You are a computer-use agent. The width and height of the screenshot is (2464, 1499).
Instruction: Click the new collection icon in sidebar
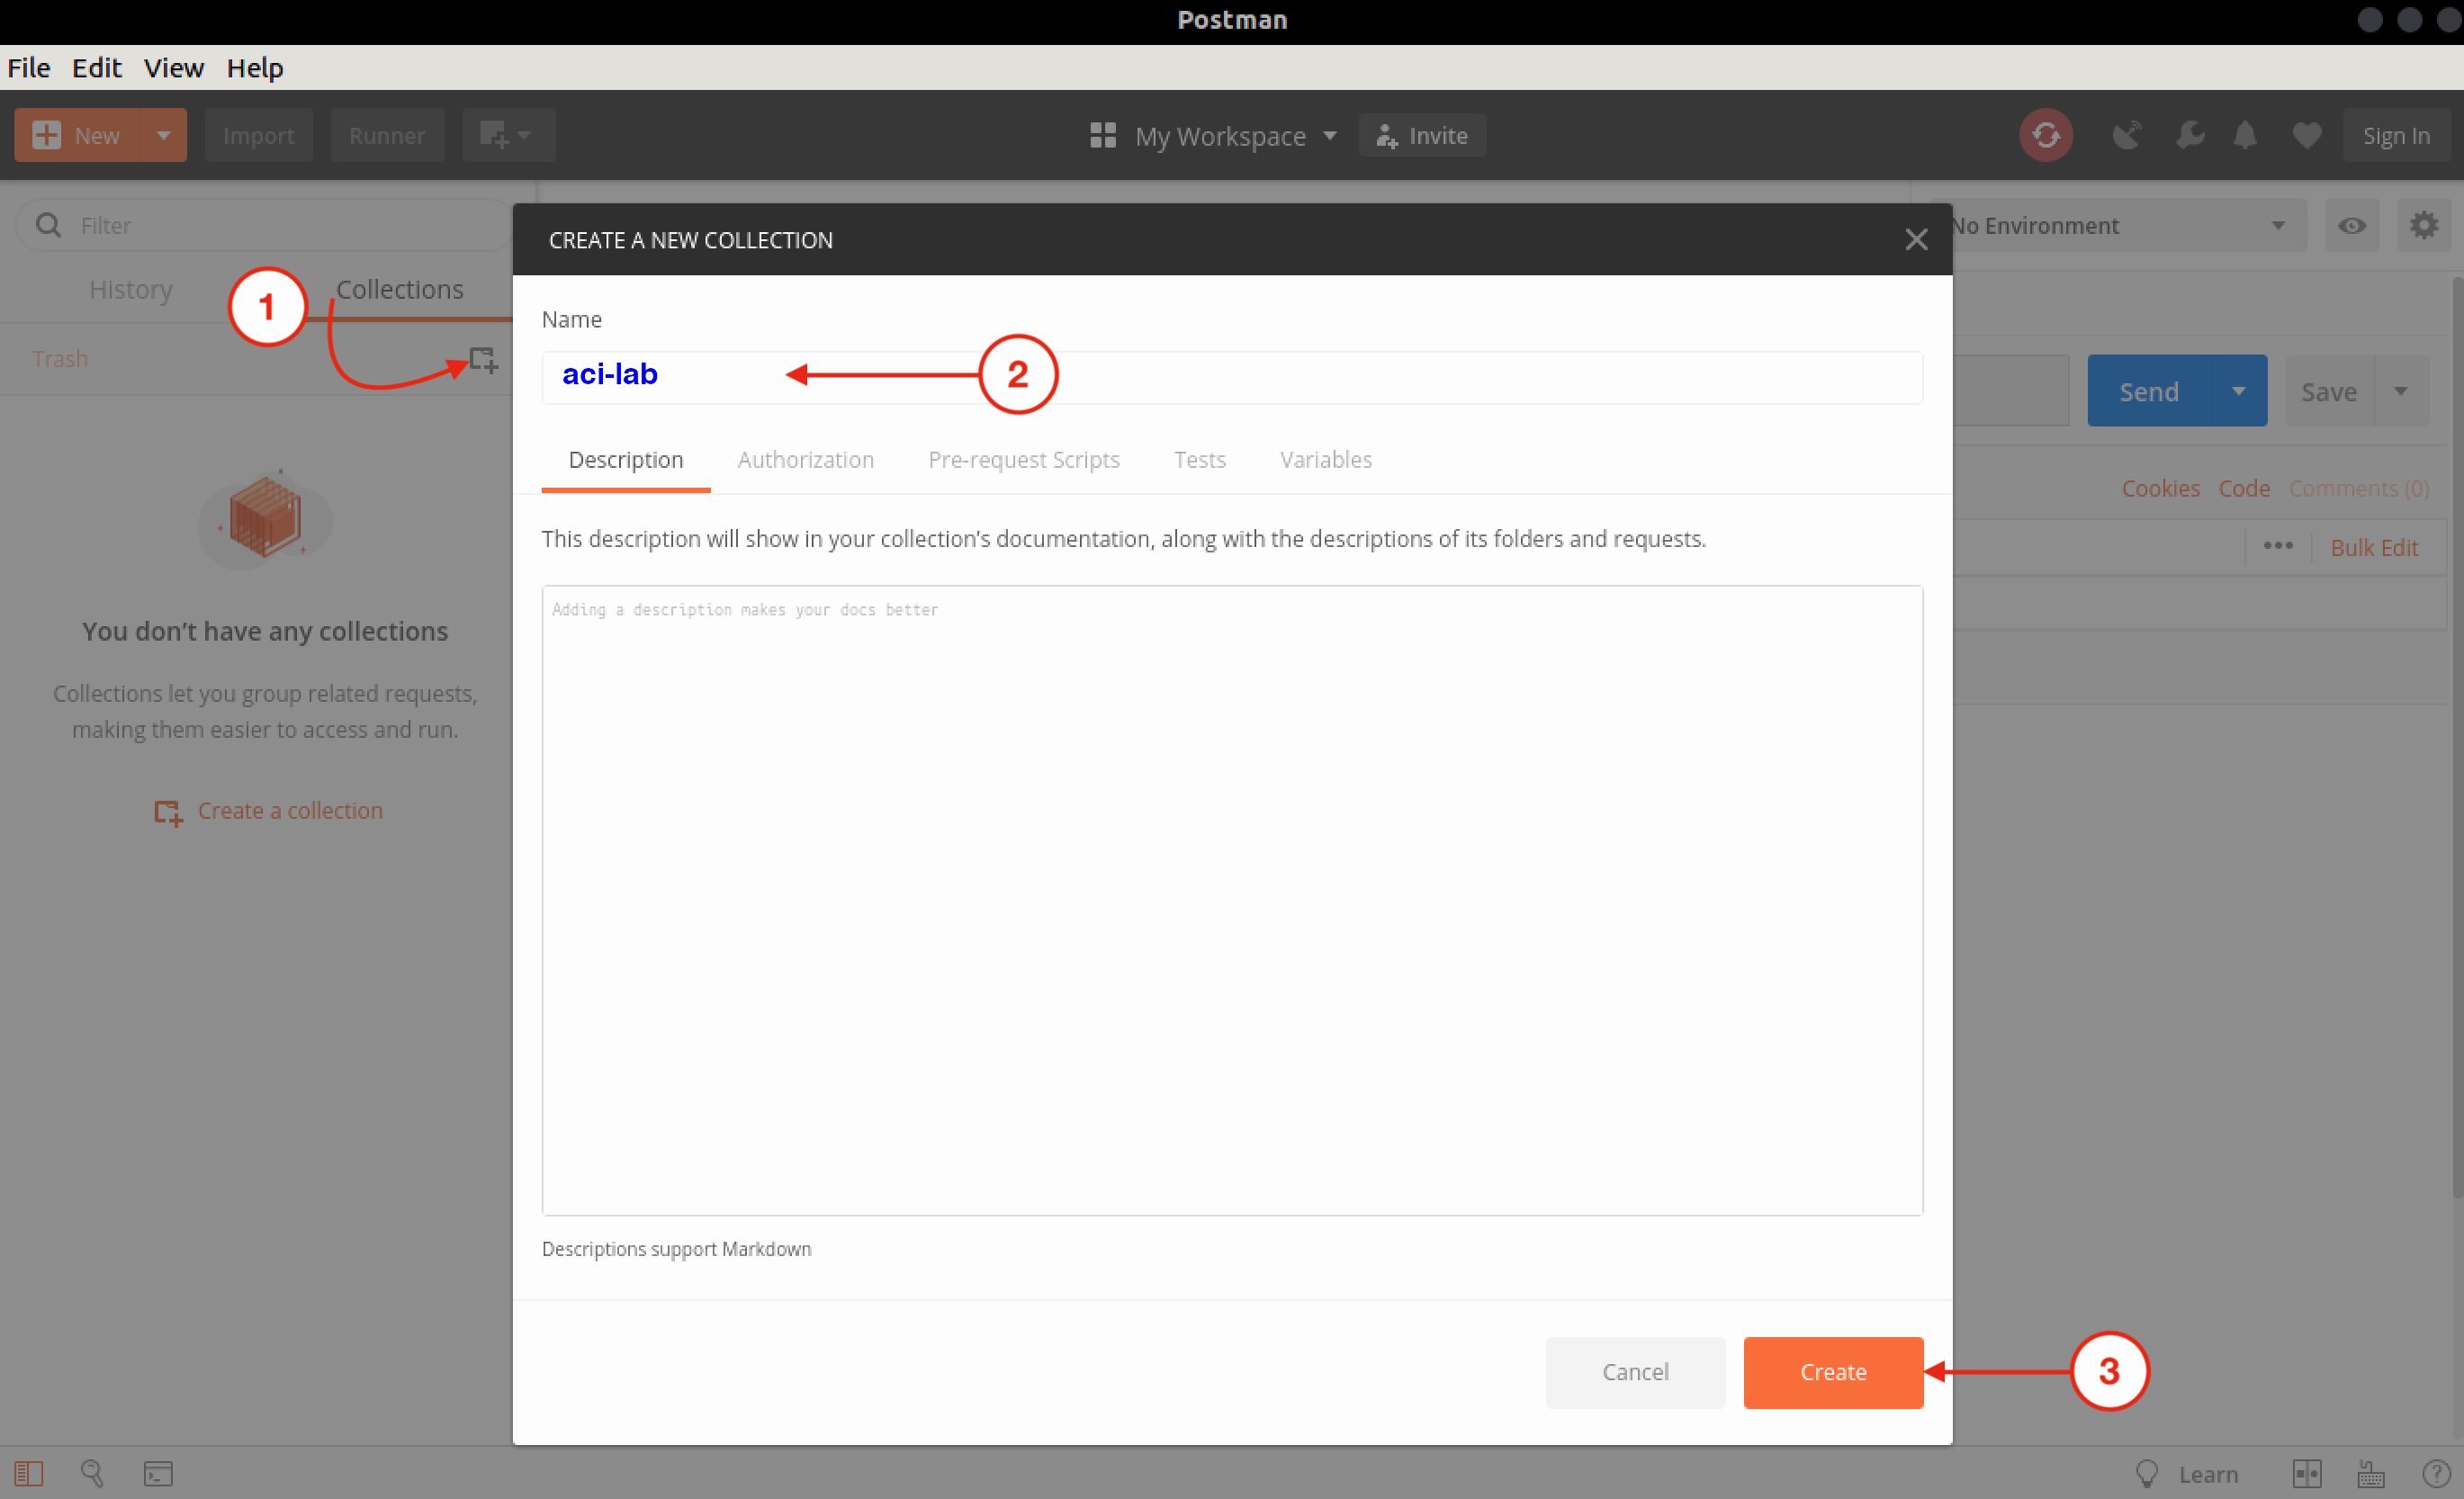click(x=483, y=359)
